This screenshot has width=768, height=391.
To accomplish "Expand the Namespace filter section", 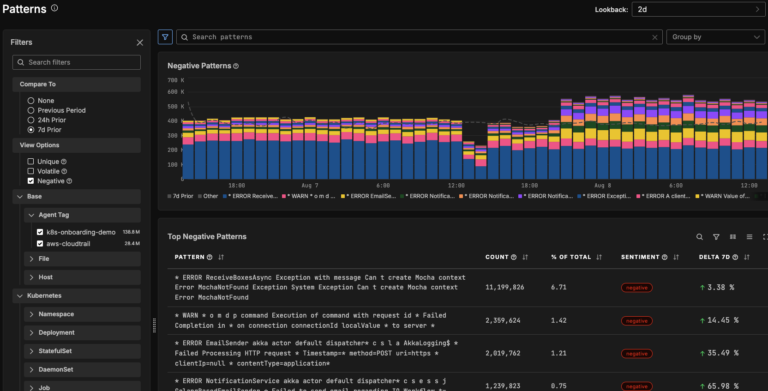I will click(x=82, y=314).
